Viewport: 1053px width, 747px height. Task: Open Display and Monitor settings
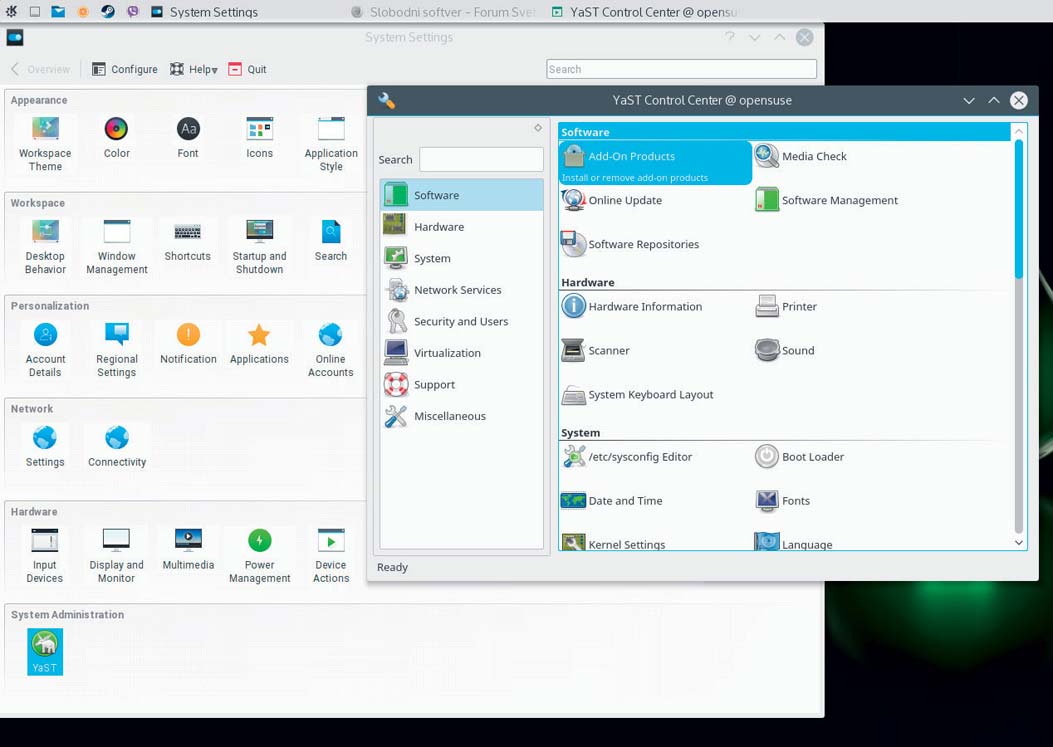(116, 555)
